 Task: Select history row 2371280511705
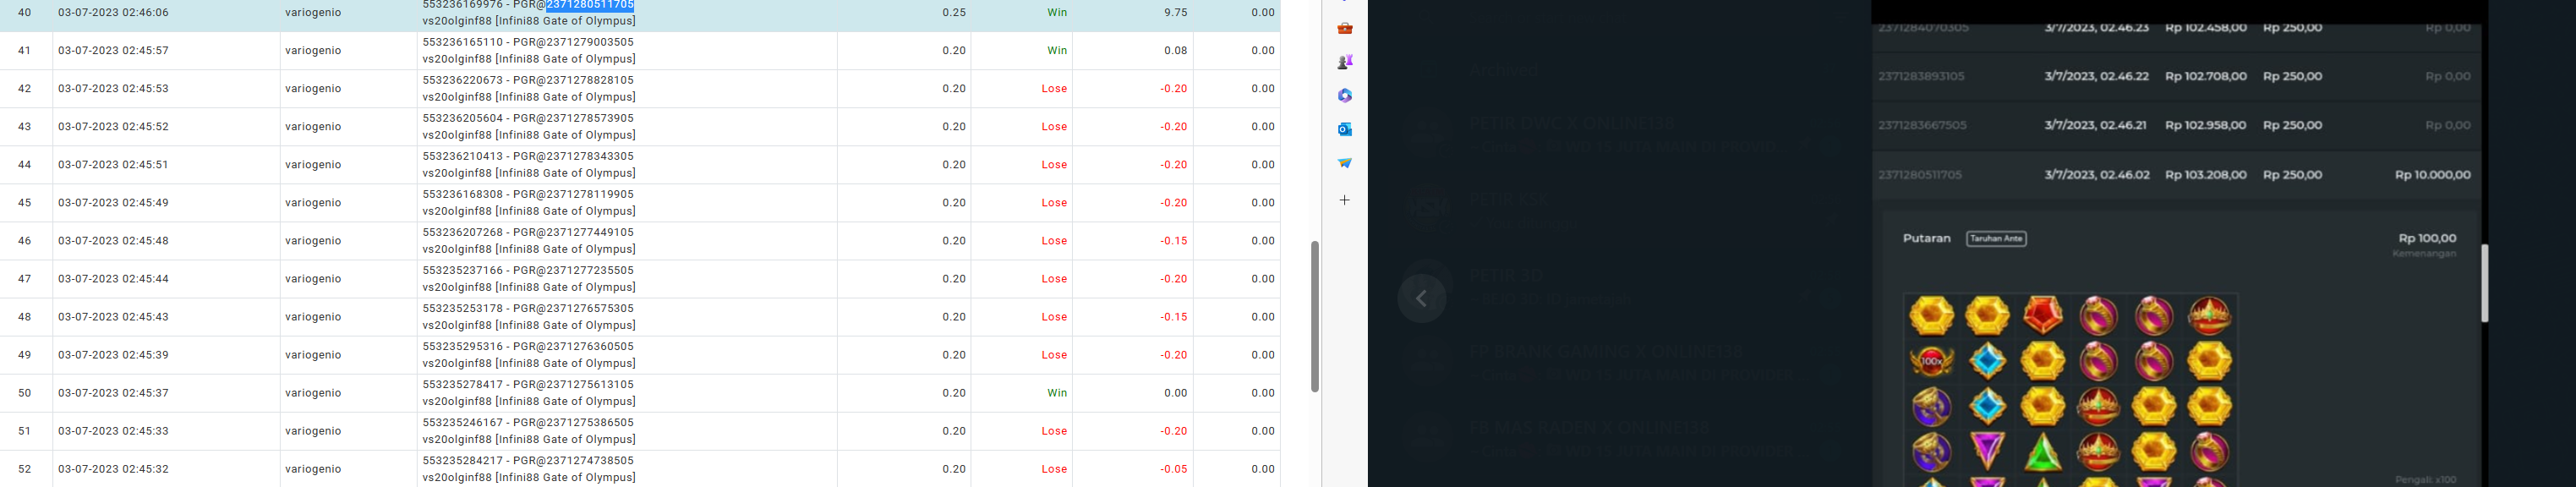tap(2177, 175)
